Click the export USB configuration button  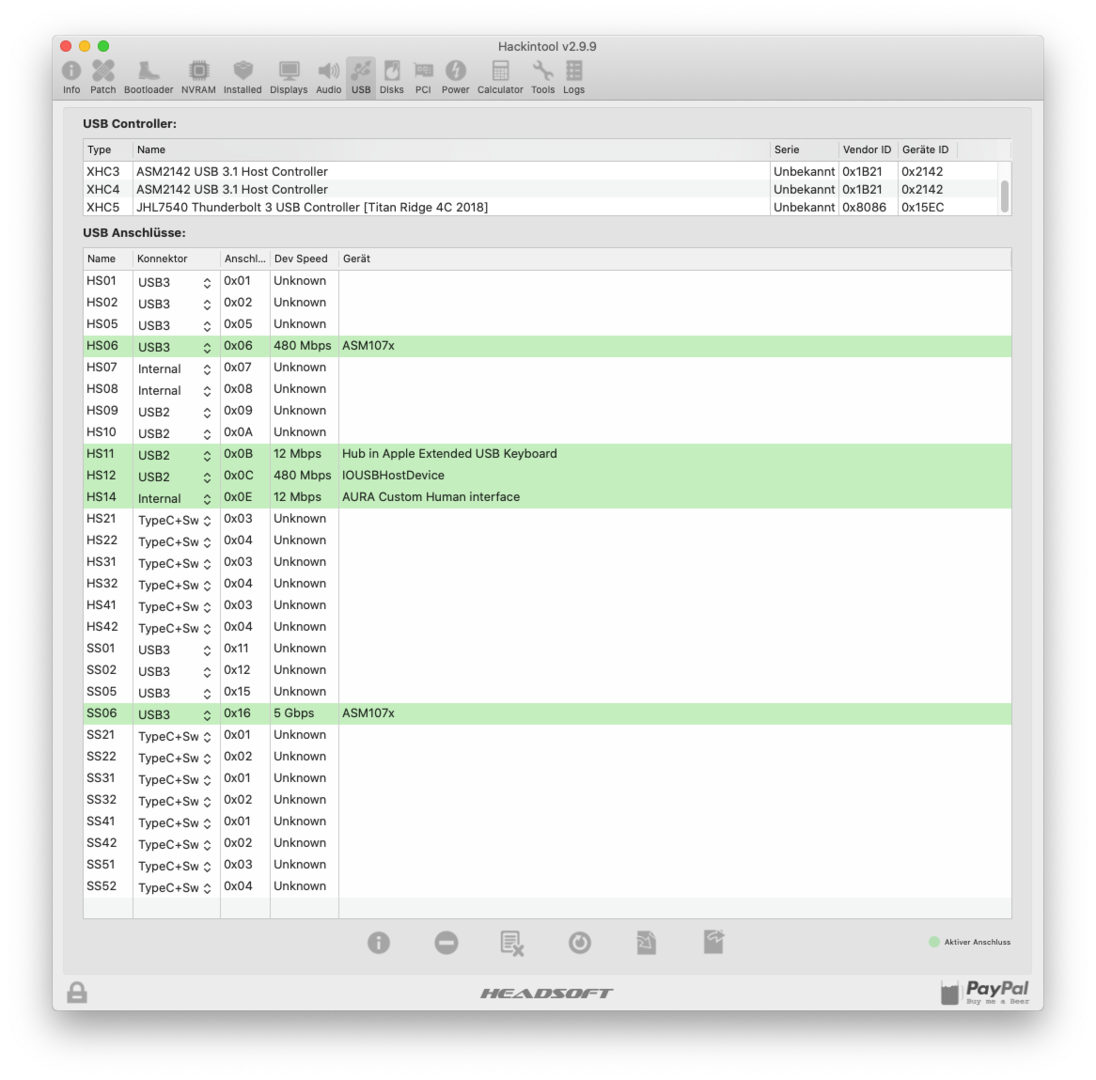click(714, 942)
